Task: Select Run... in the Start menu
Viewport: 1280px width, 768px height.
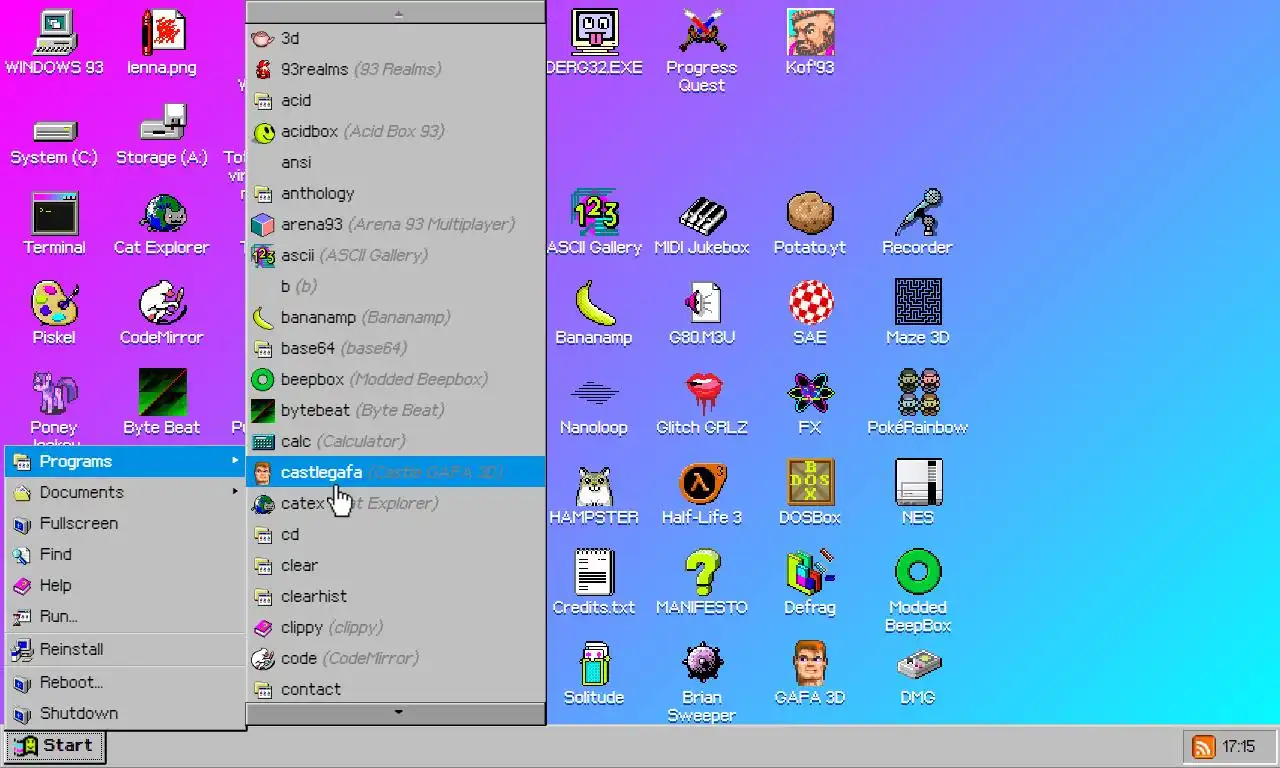Action: pyautogui.click(x=125, y=616)
